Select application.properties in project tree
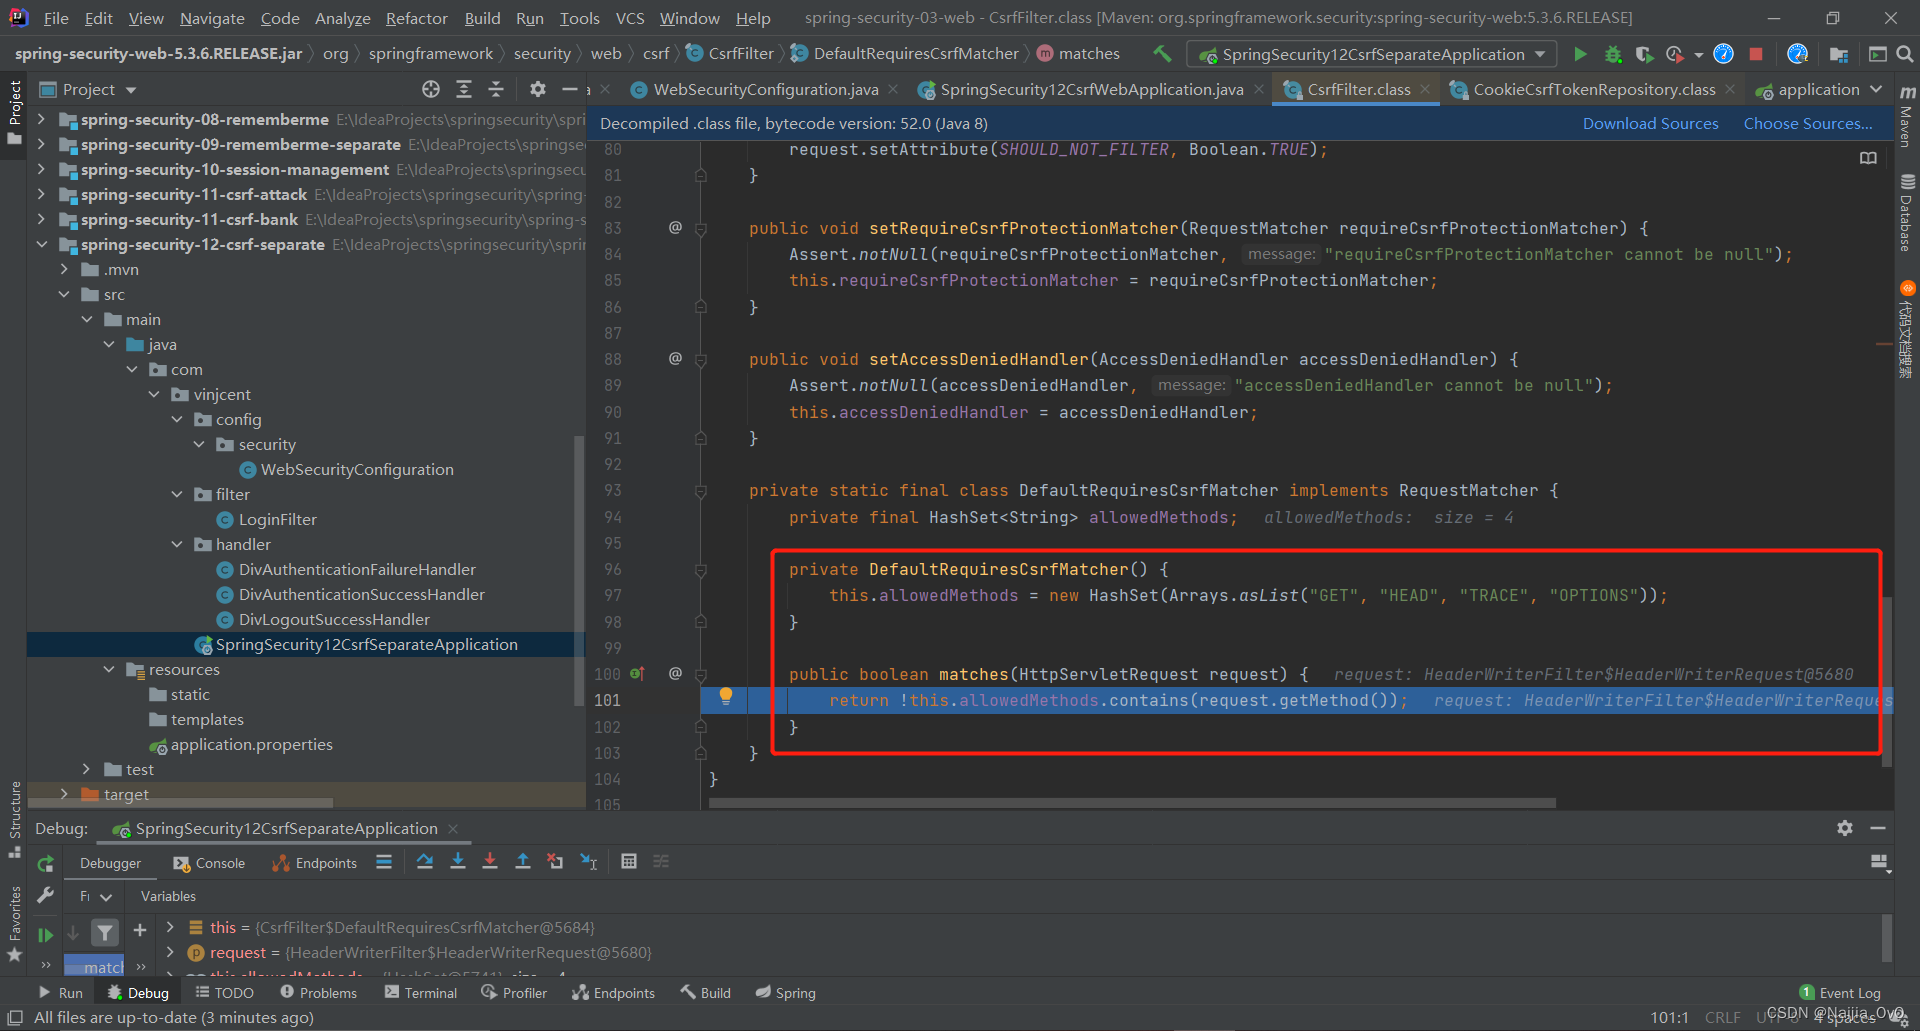1920x1031 pixels. pyautogui.click(x=251, y=744)
